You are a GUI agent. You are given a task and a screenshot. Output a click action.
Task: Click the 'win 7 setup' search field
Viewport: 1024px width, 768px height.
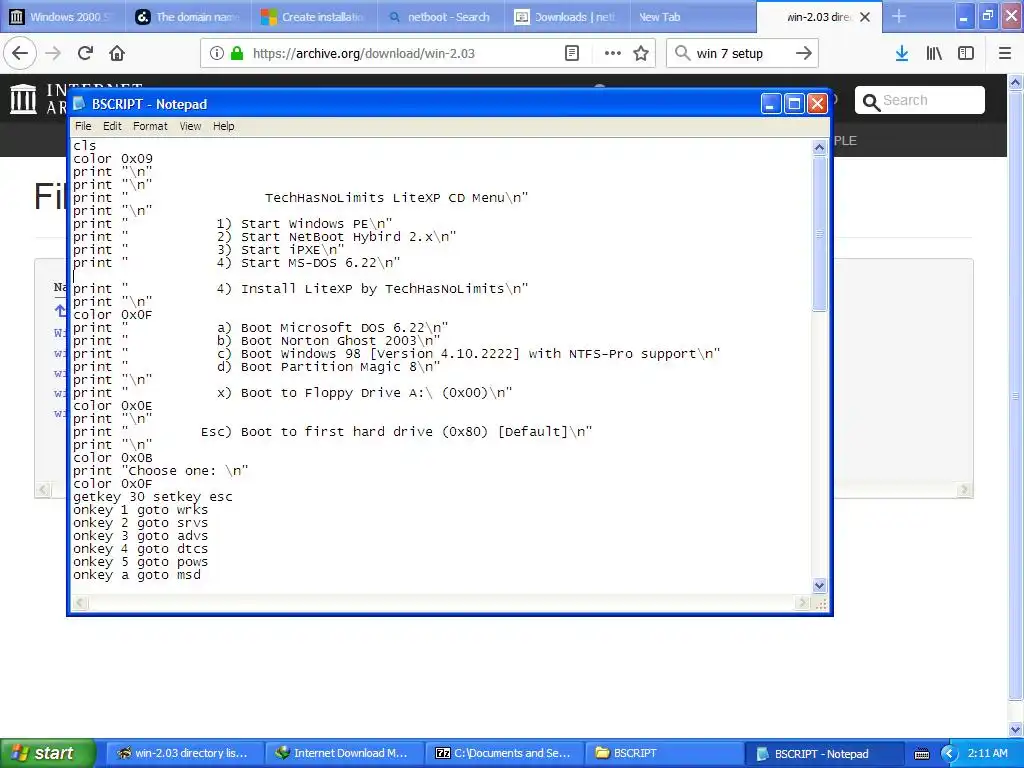point(741,54)
